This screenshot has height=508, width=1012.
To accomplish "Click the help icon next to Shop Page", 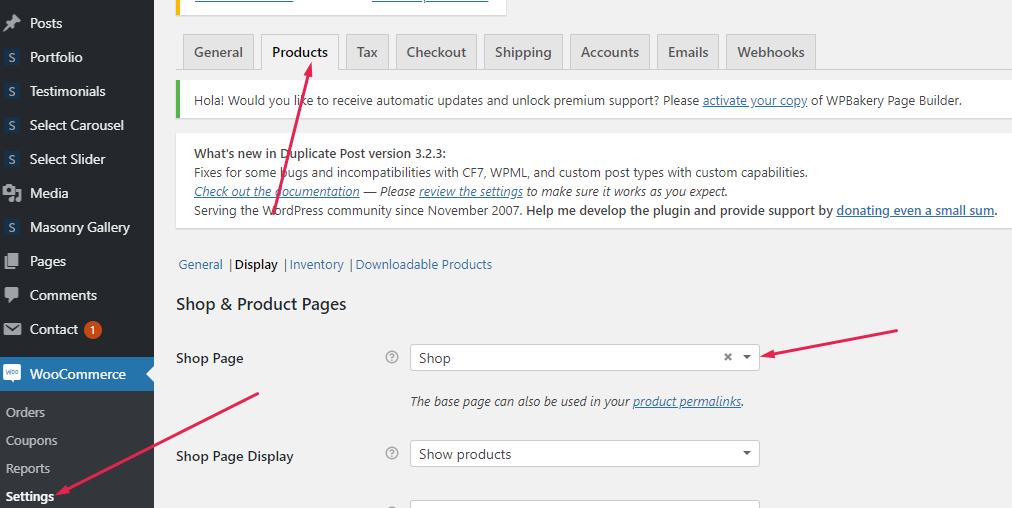I will pos(392,357).
